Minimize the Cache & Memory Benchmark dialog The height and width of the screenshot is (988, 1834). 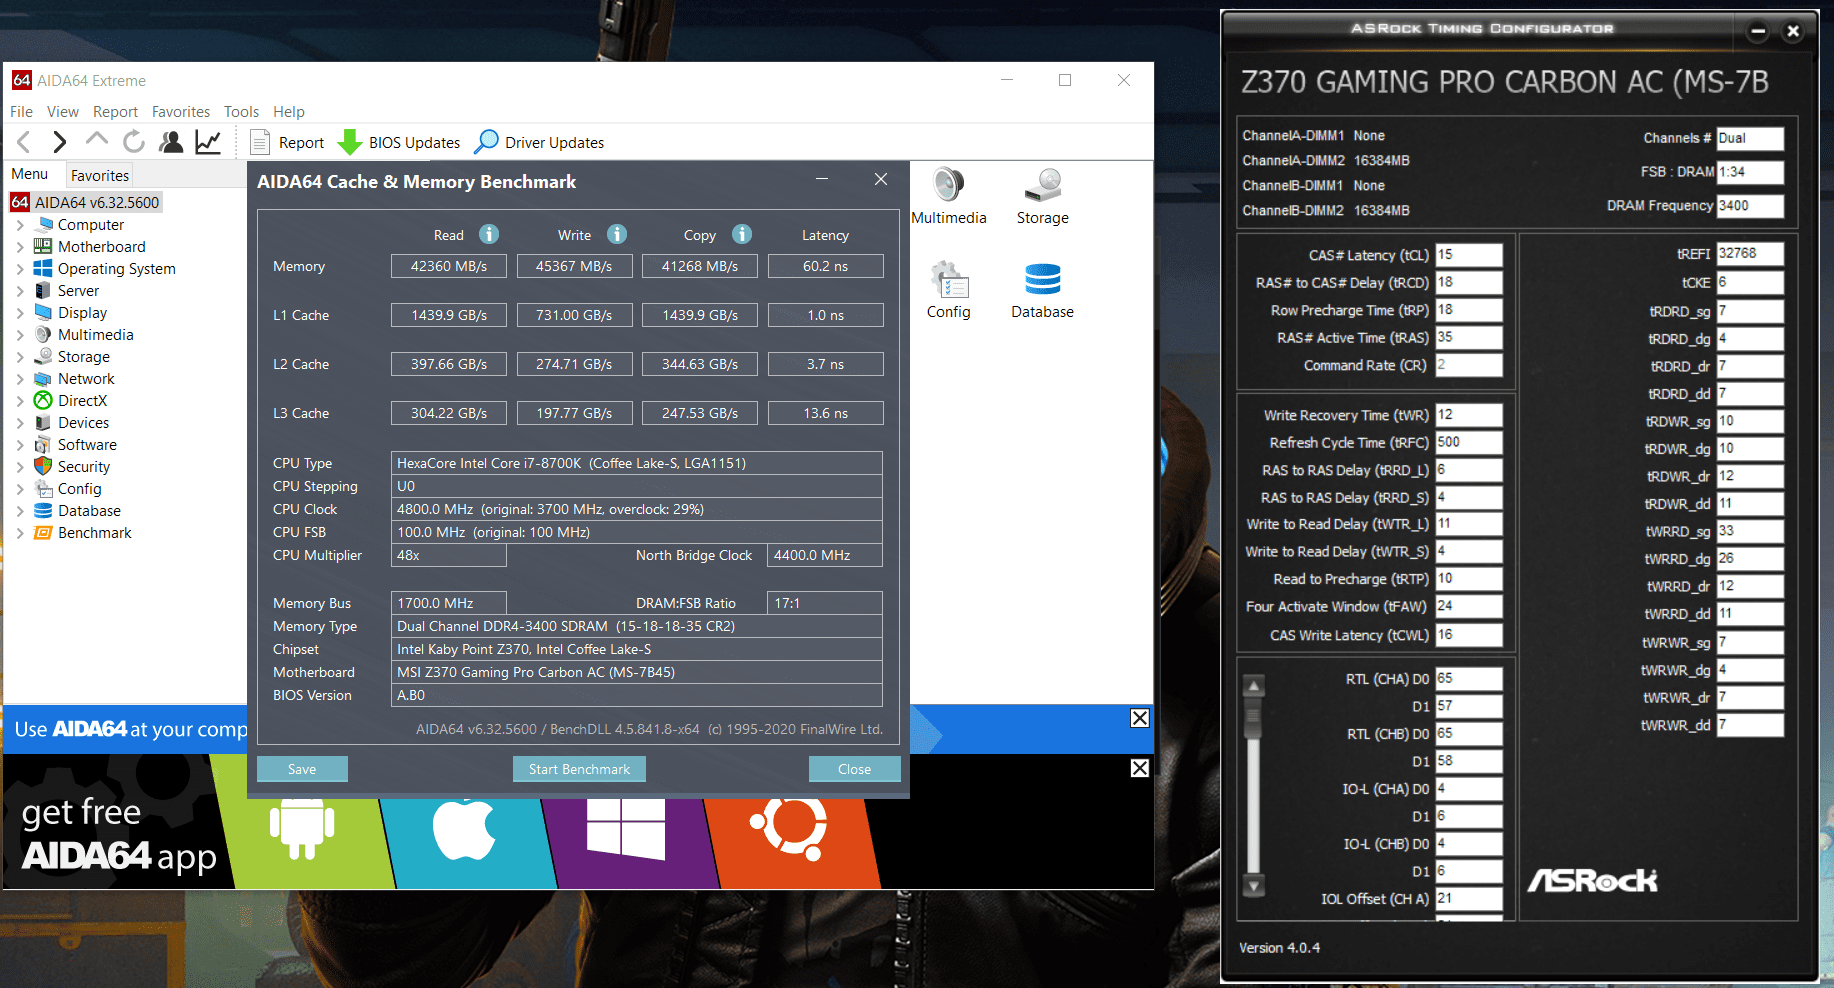[x=822, y=179]
